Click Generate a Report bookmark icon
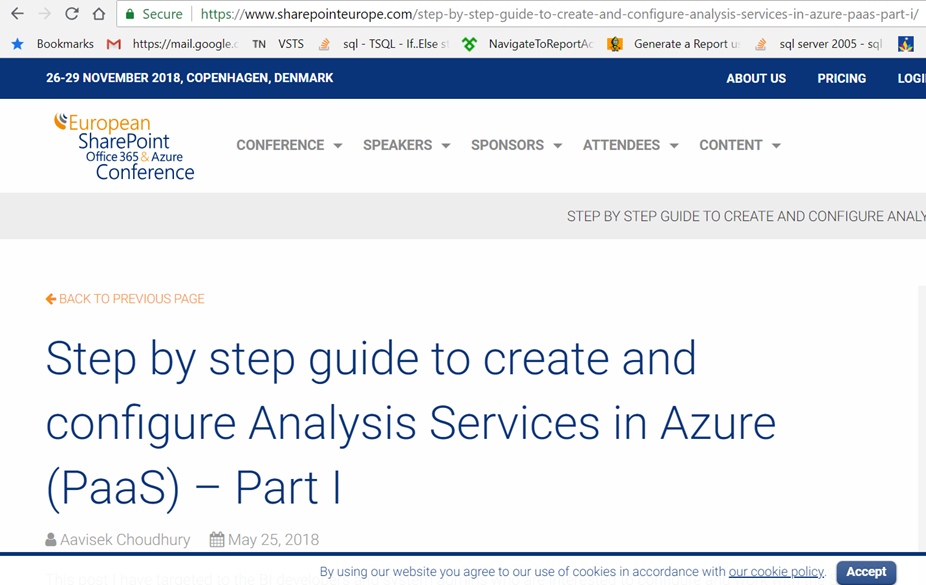 click(x=615, y=44)
